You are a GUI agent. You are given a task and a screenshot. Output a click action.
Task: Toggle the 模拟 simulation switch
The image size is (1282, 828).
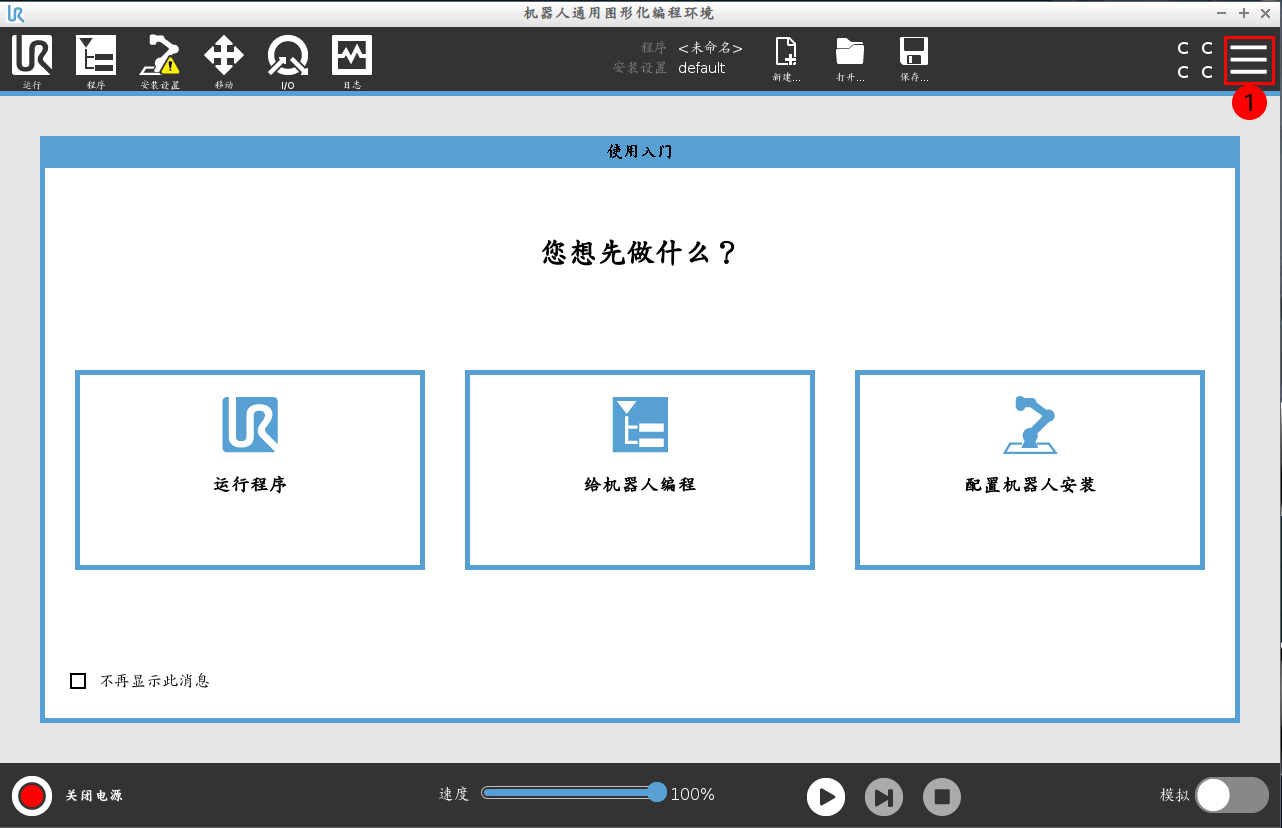click(1231, 796)
